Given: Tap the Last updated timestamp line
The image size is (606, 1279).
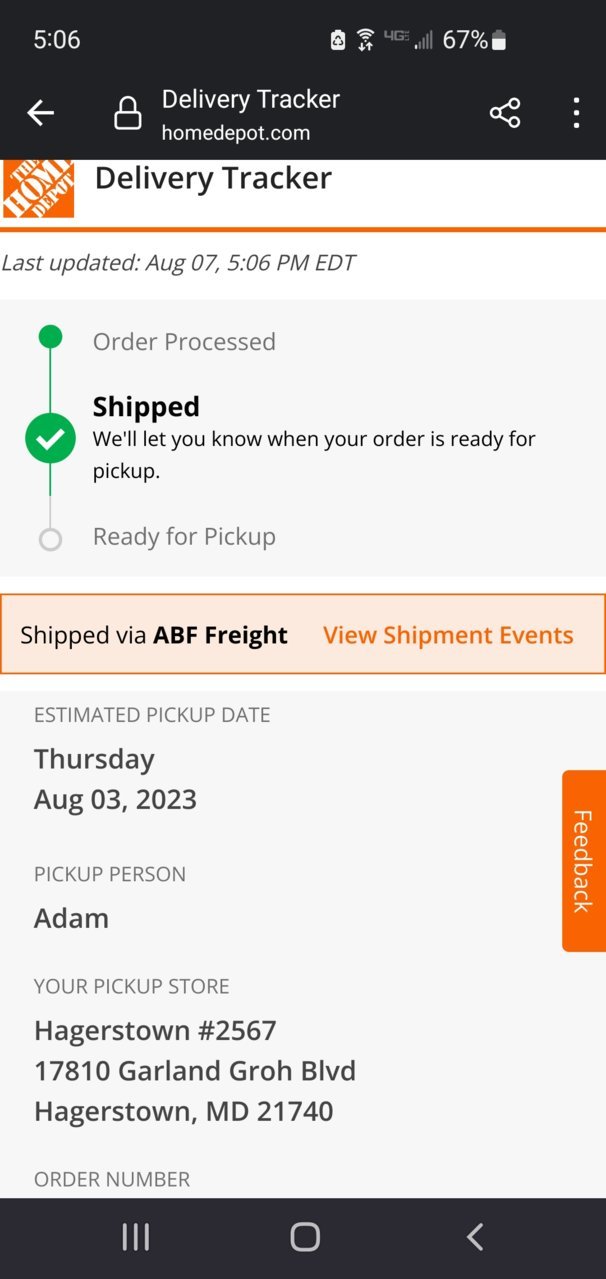Looking at the screenshot, I should coord(178,263).
